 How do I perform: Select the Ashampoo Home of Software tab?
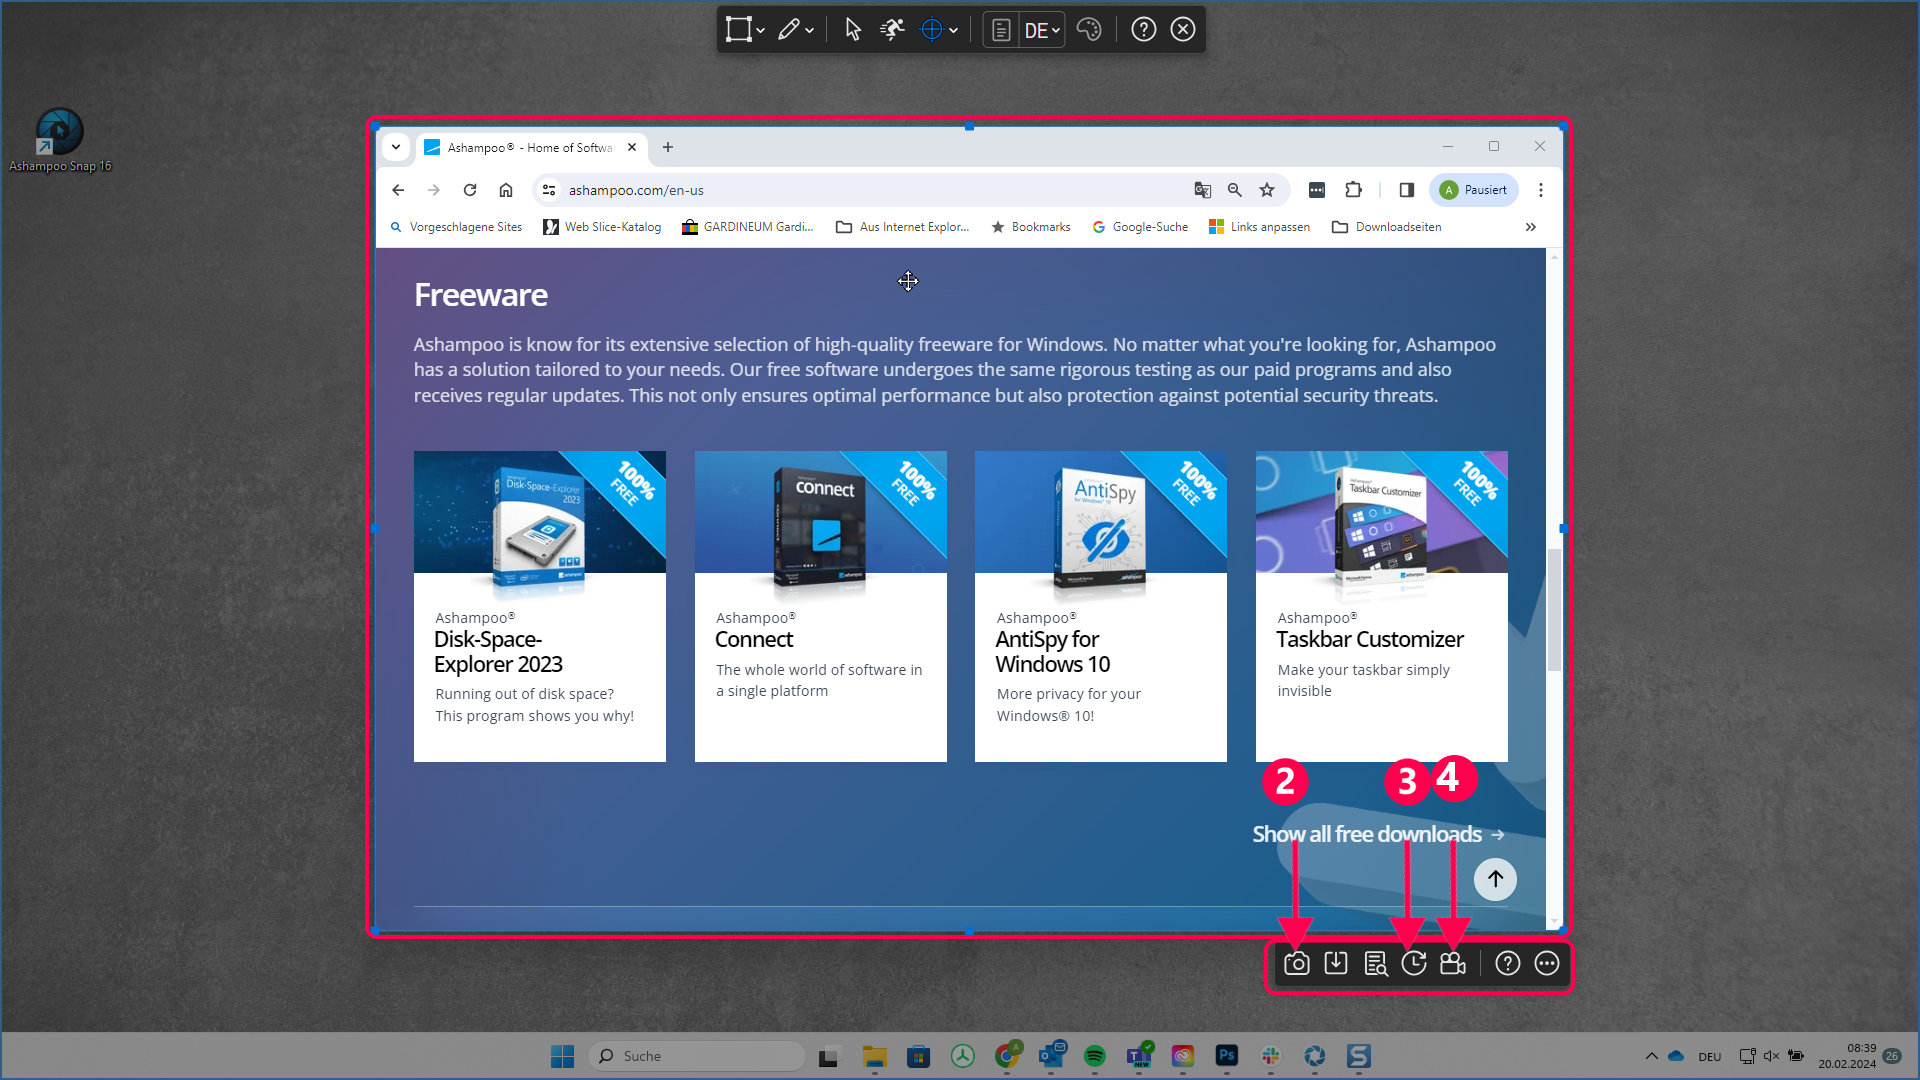(x=530, y=147)
